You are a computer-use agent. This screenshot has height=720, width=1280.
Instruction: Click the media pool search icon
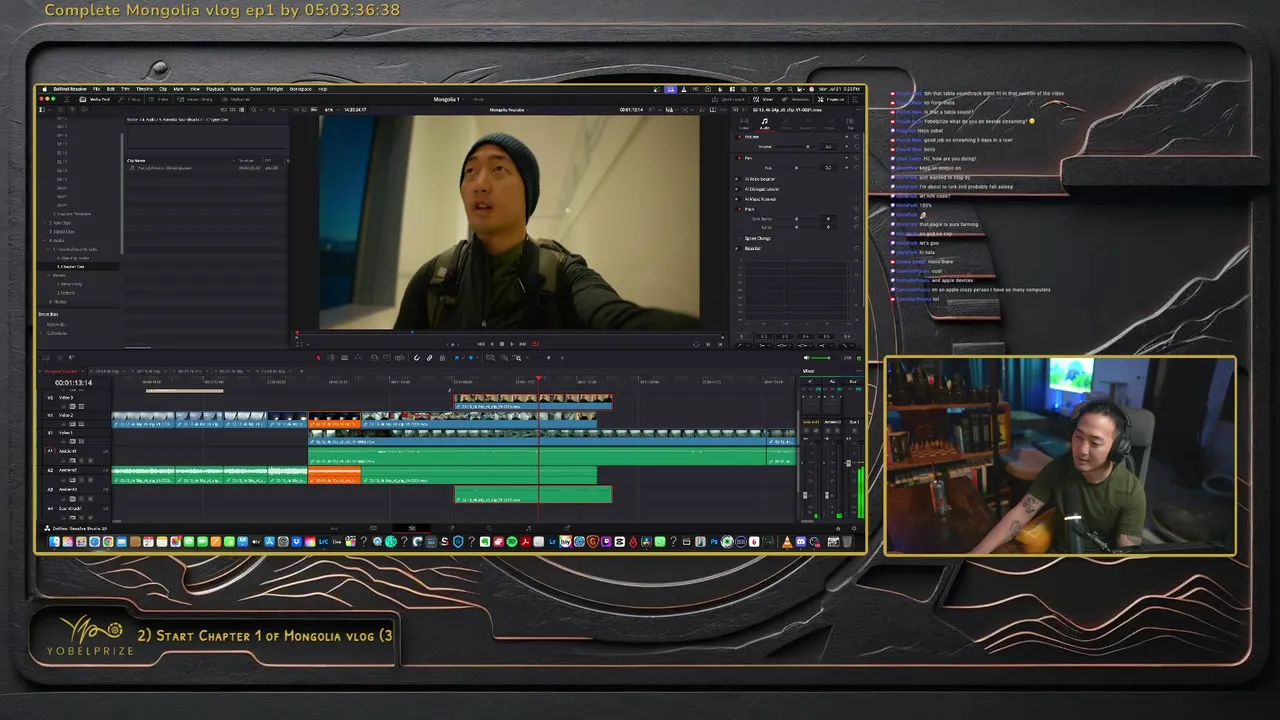253,110
